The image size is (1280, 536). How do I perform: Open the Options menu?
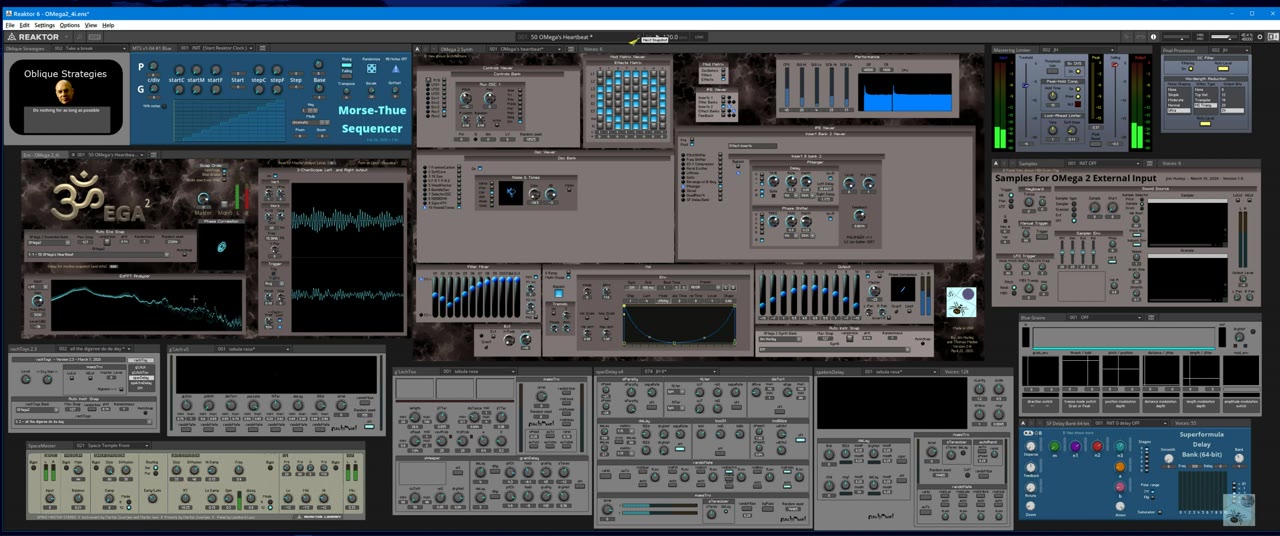point(70,25)
